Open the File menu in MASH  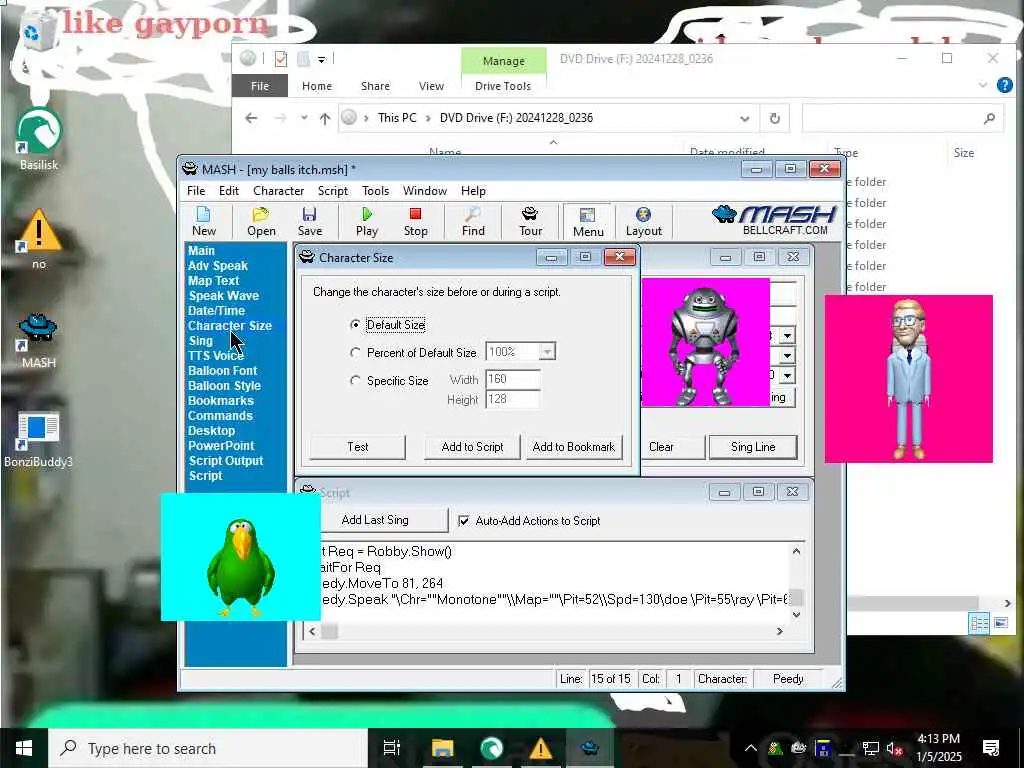click(196, 191)
